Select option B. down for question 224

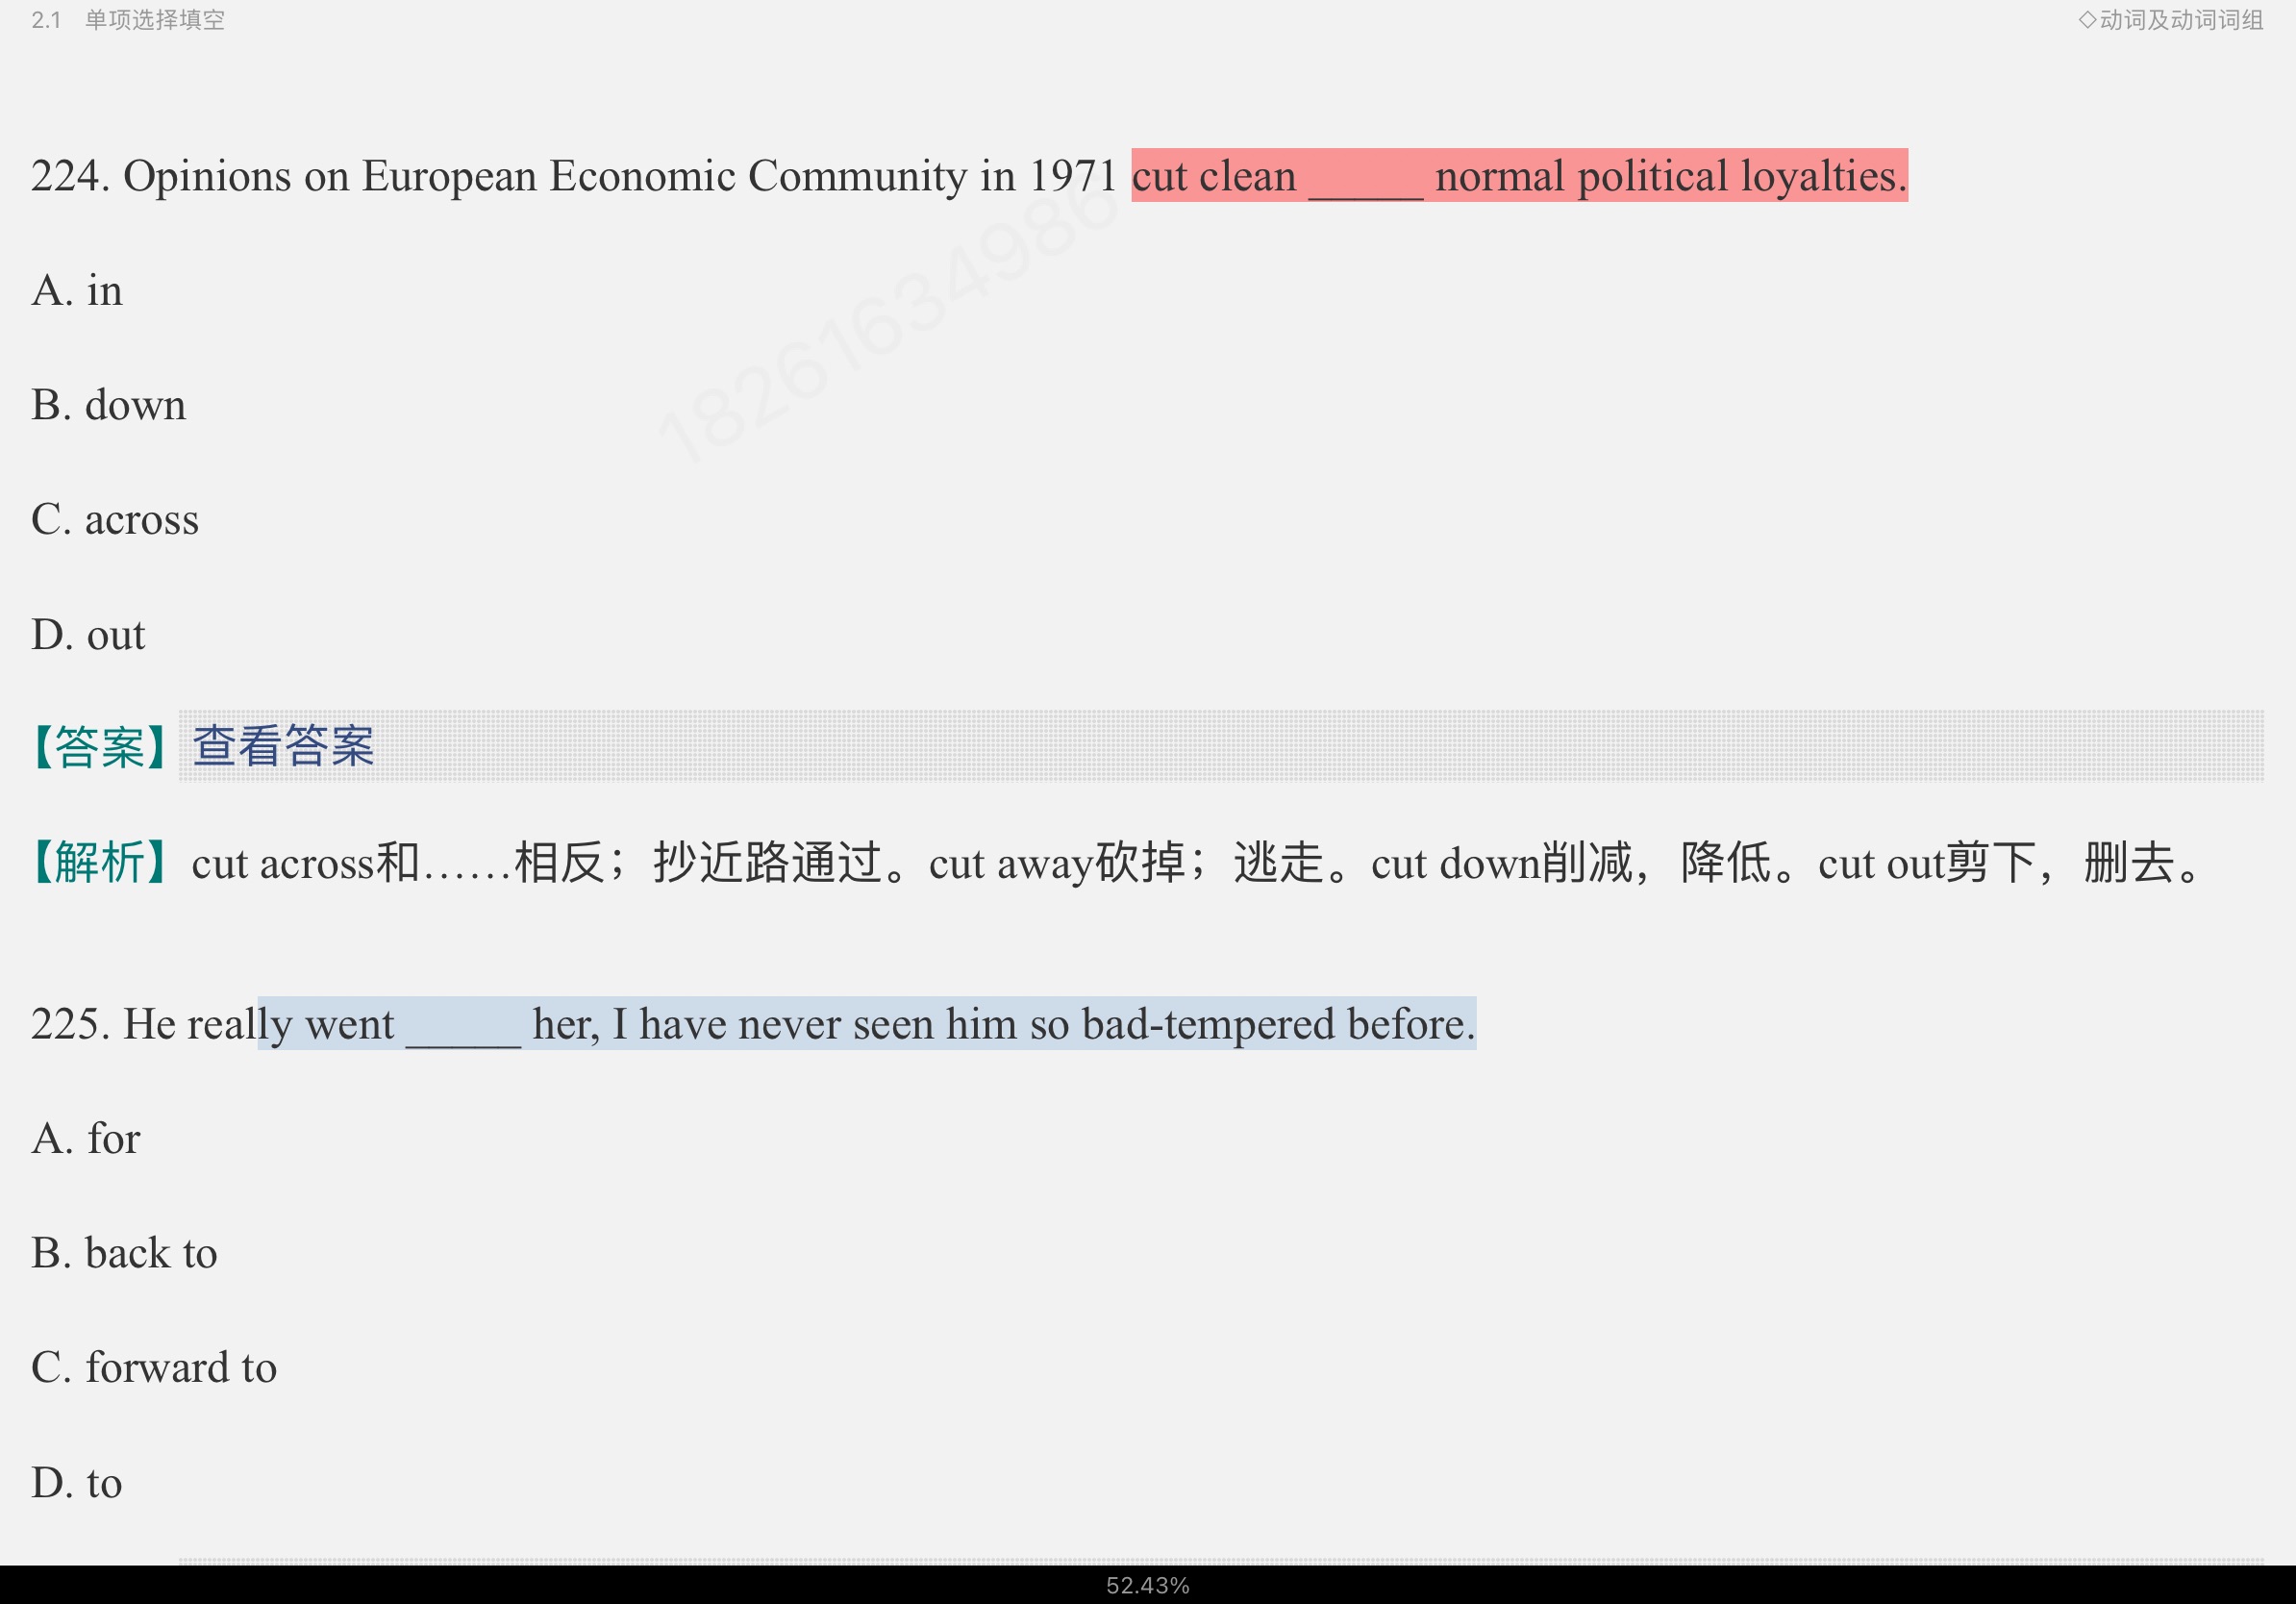[x=108, y=406]
